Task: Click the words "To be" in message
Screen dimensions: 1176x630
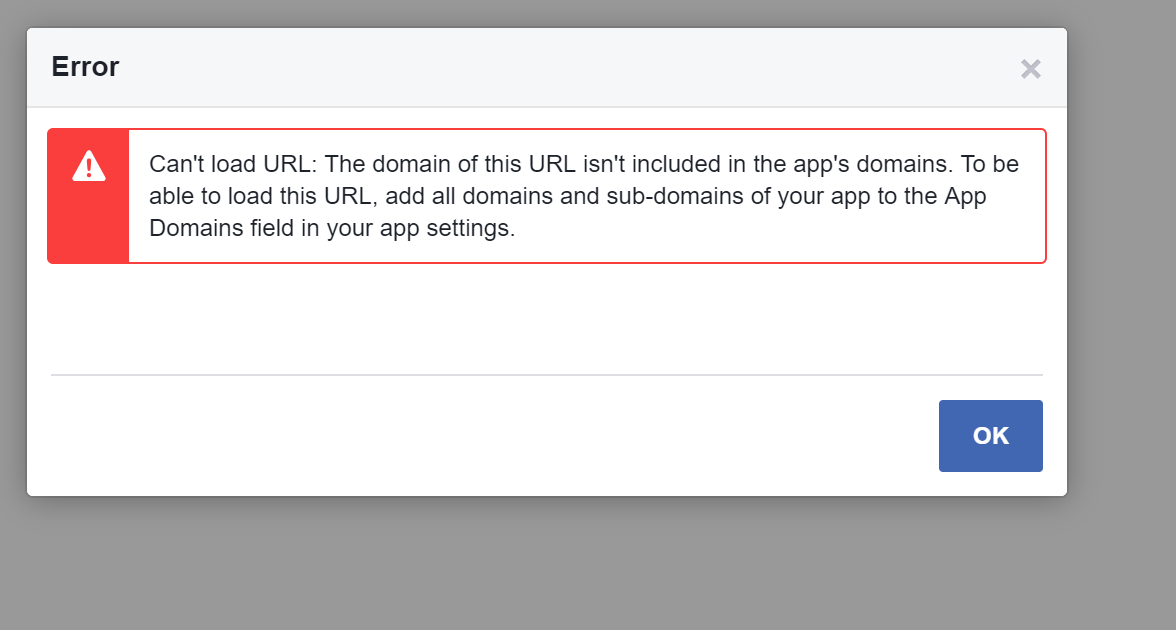Action: pos(989,164)
